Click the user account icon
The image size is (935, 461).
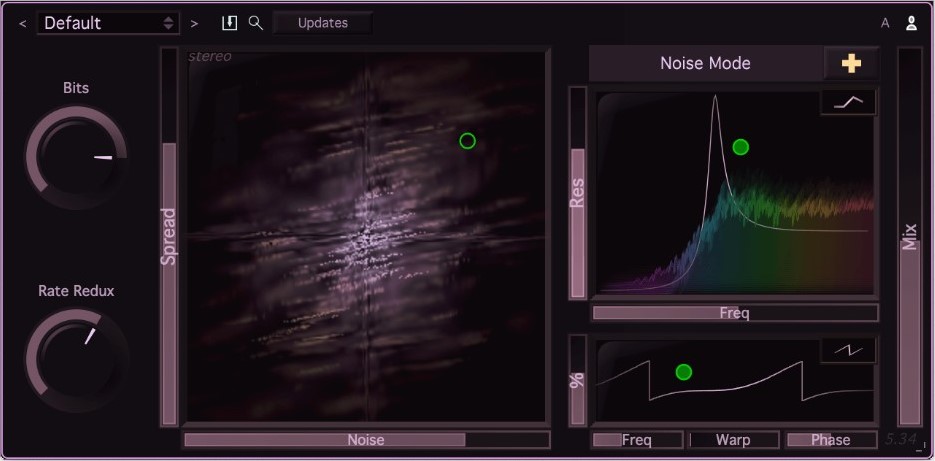coord(911,24)
